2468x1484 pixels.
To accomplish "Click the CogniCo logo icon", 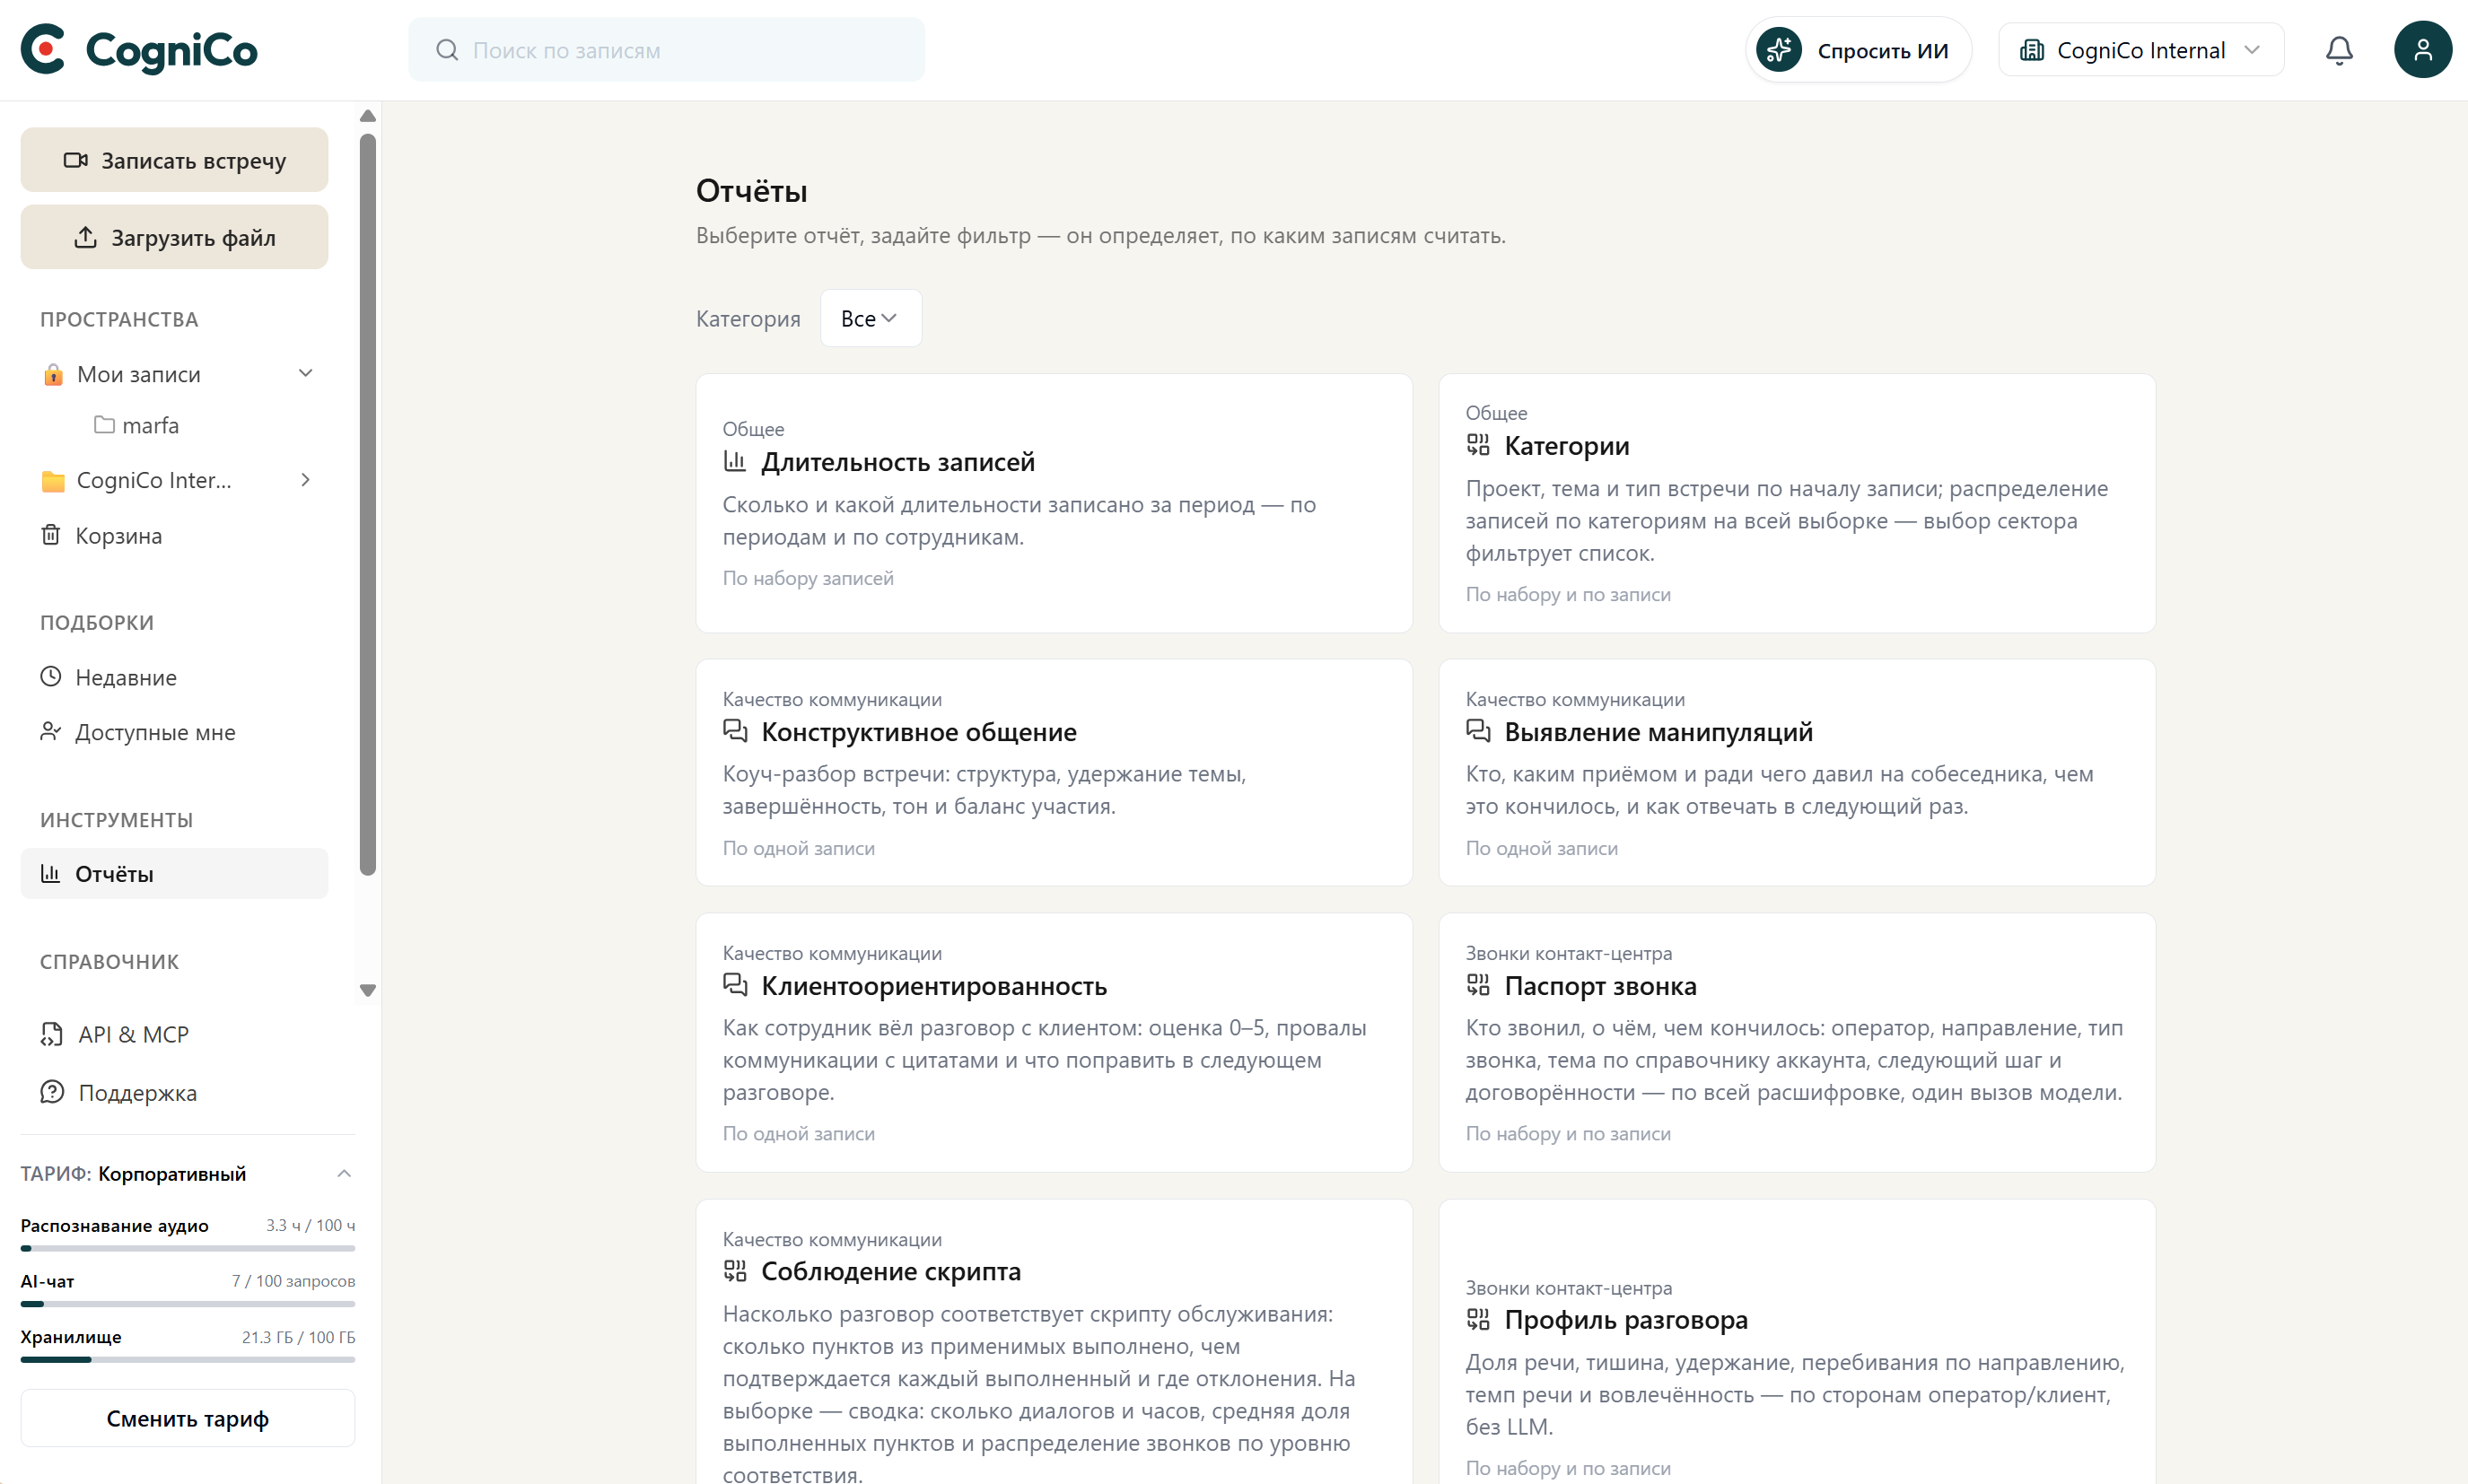I will pyautogui.click(x=43, y=49).
